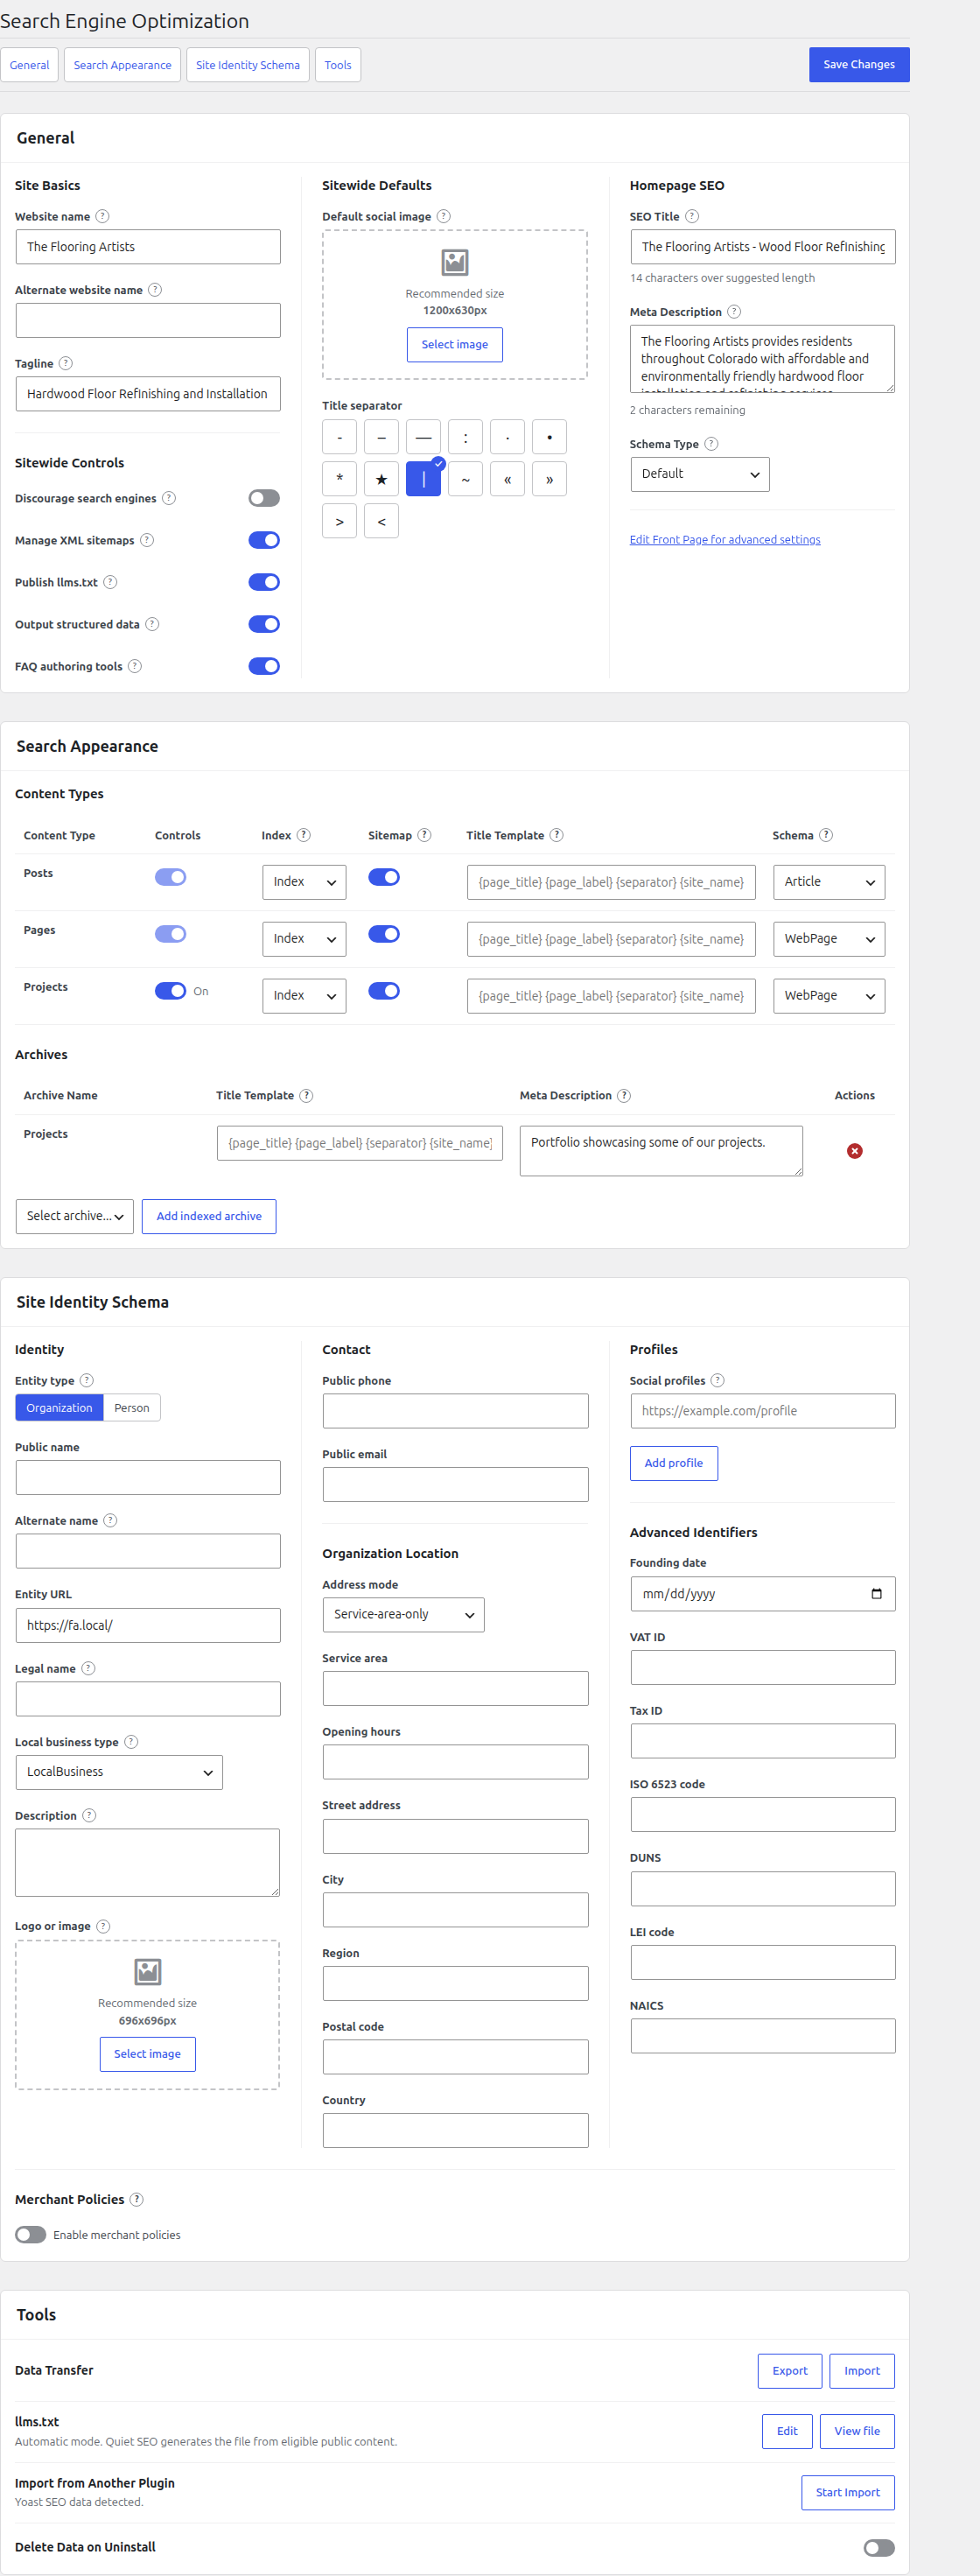Click Add profile button
This screenshot has width=980, height=2576.
click(673, 1463)
